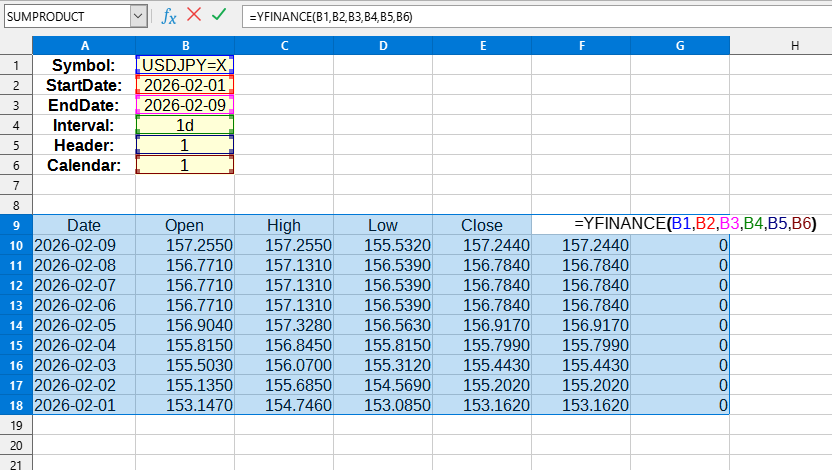Click the Calendar value cell B6
Screen dimensions: 832x470
click(185, 165)
